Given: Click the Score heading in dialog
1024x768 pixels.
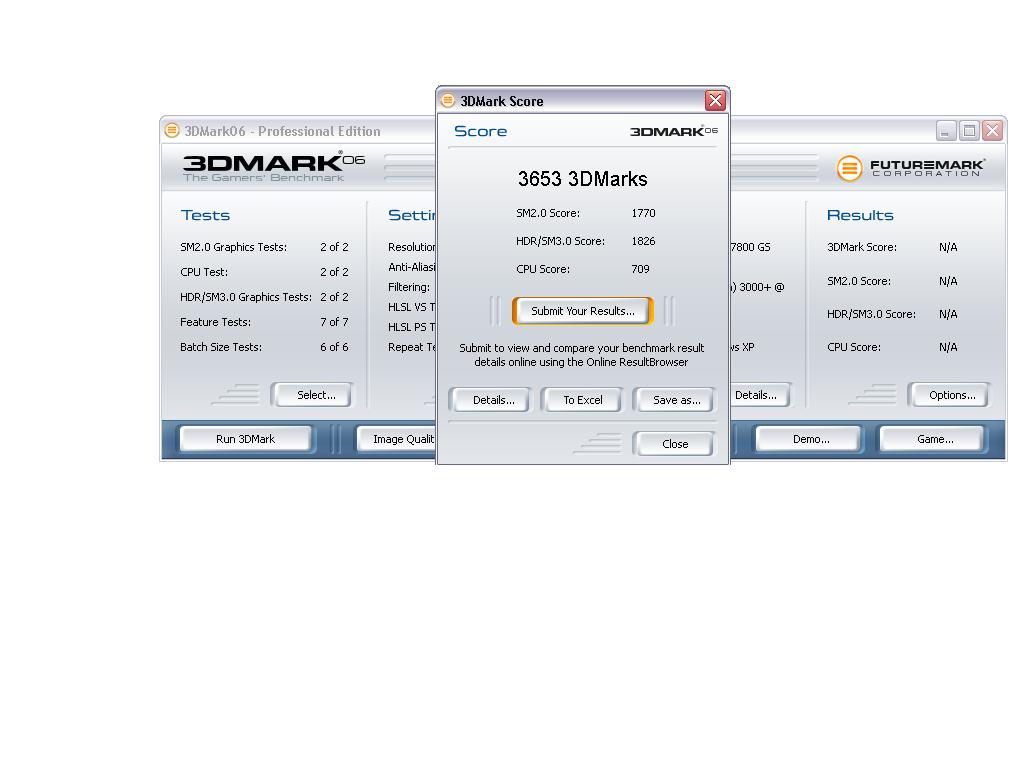Looking at the screenshot, I should 480,131.
